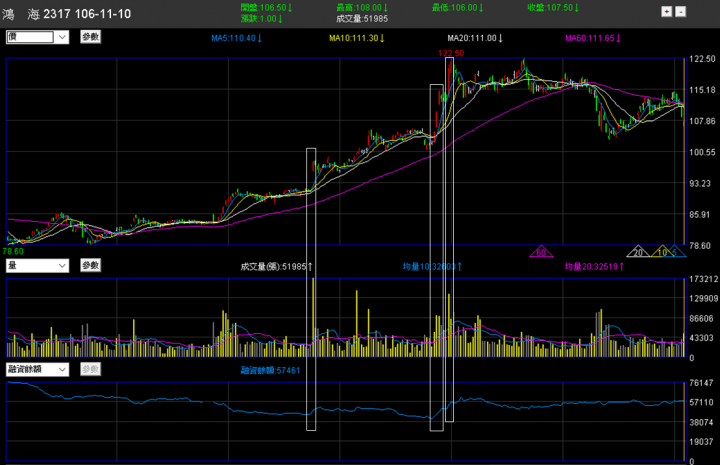This screenshot has width=720, height=465.
Task: Click the MA5:110.40 label
Action: 236,38
